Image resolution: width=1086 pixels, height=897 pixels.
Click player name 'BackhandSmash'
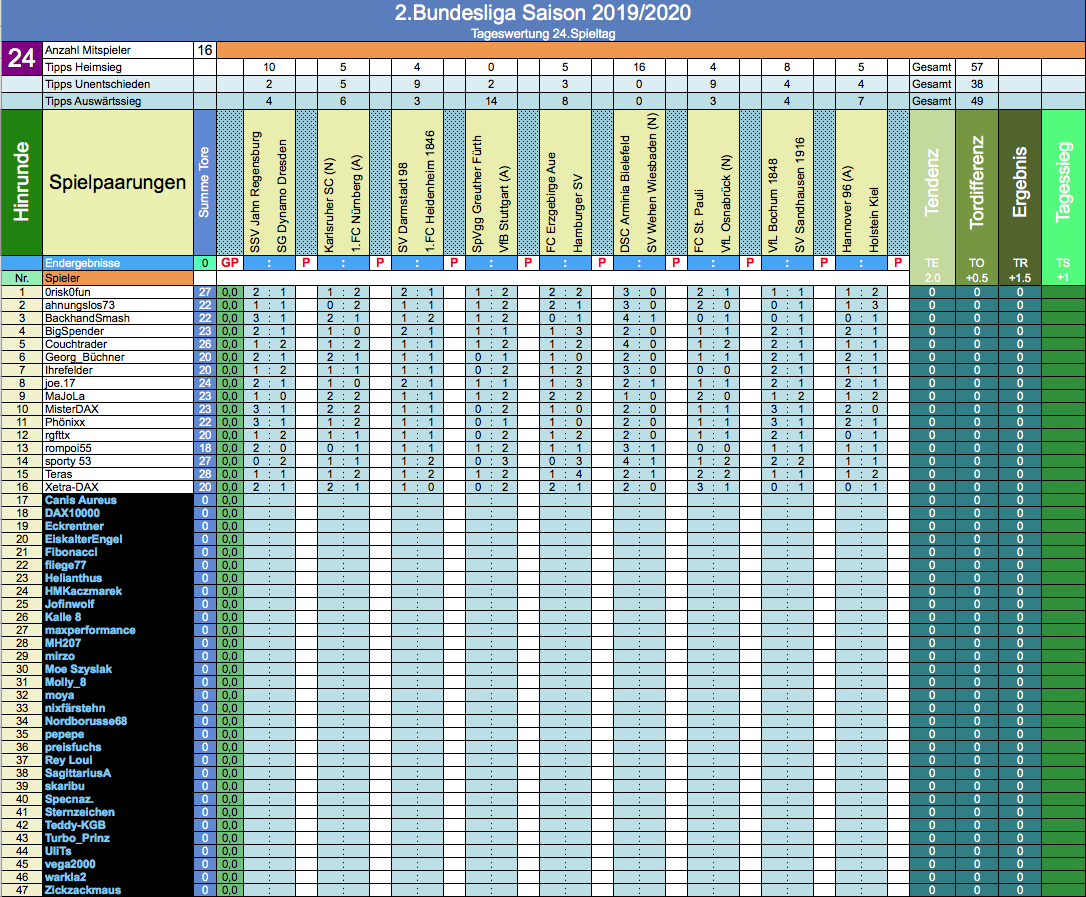pos(87,319)
